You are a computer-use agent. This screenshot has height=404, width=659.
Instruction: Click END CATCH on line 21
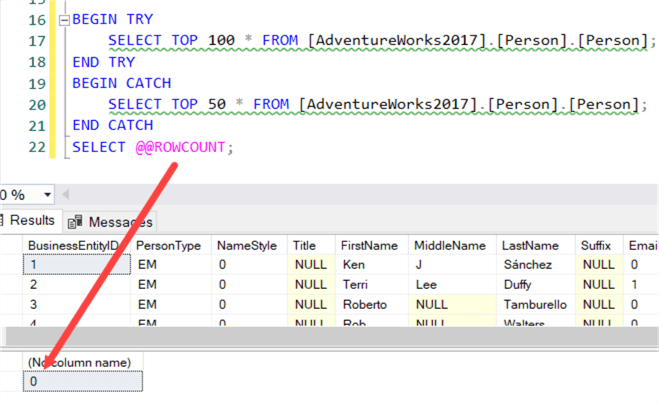point(113,125)
